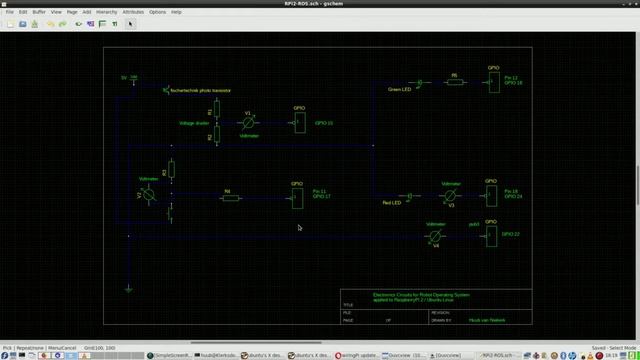This screenshot has height=360, width=640.
Task: Select the Add Text tool icon
Action: (115, 24)
